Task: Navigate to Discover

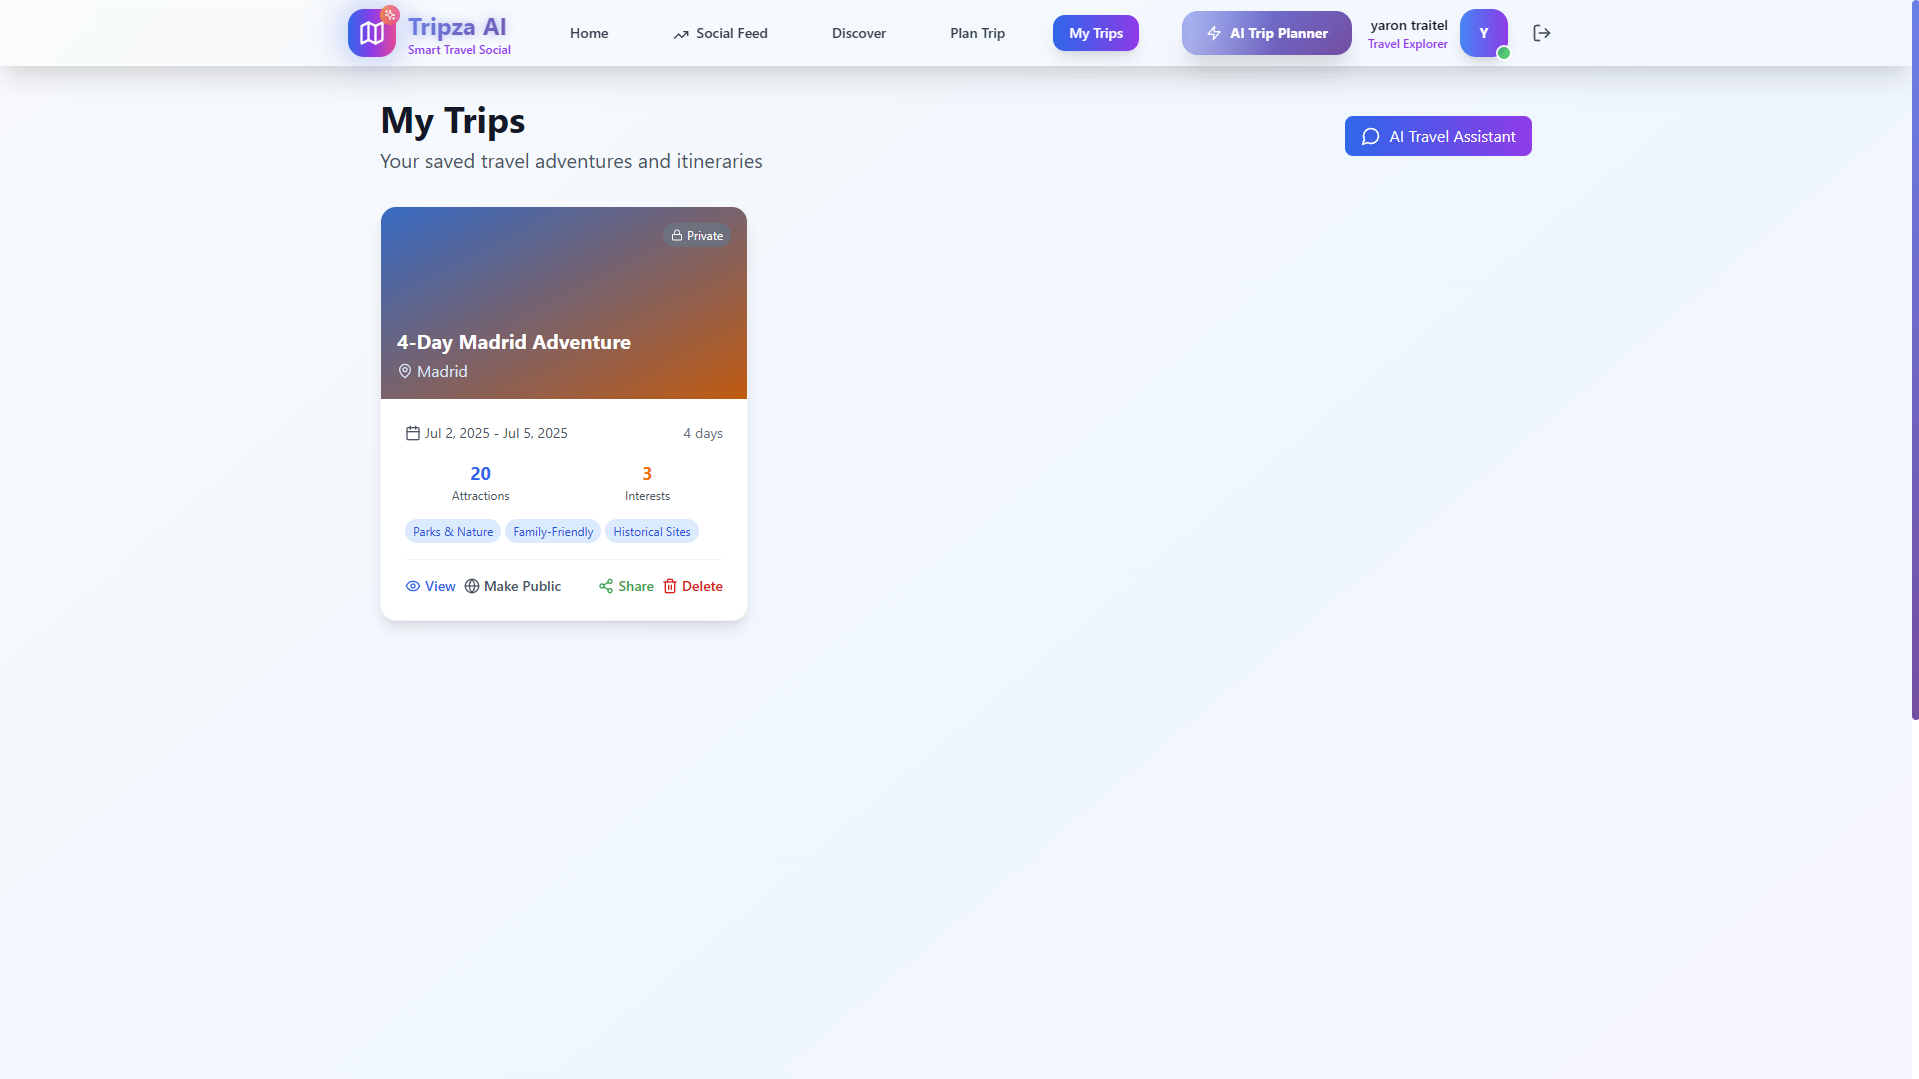Action: pos(859,33)
